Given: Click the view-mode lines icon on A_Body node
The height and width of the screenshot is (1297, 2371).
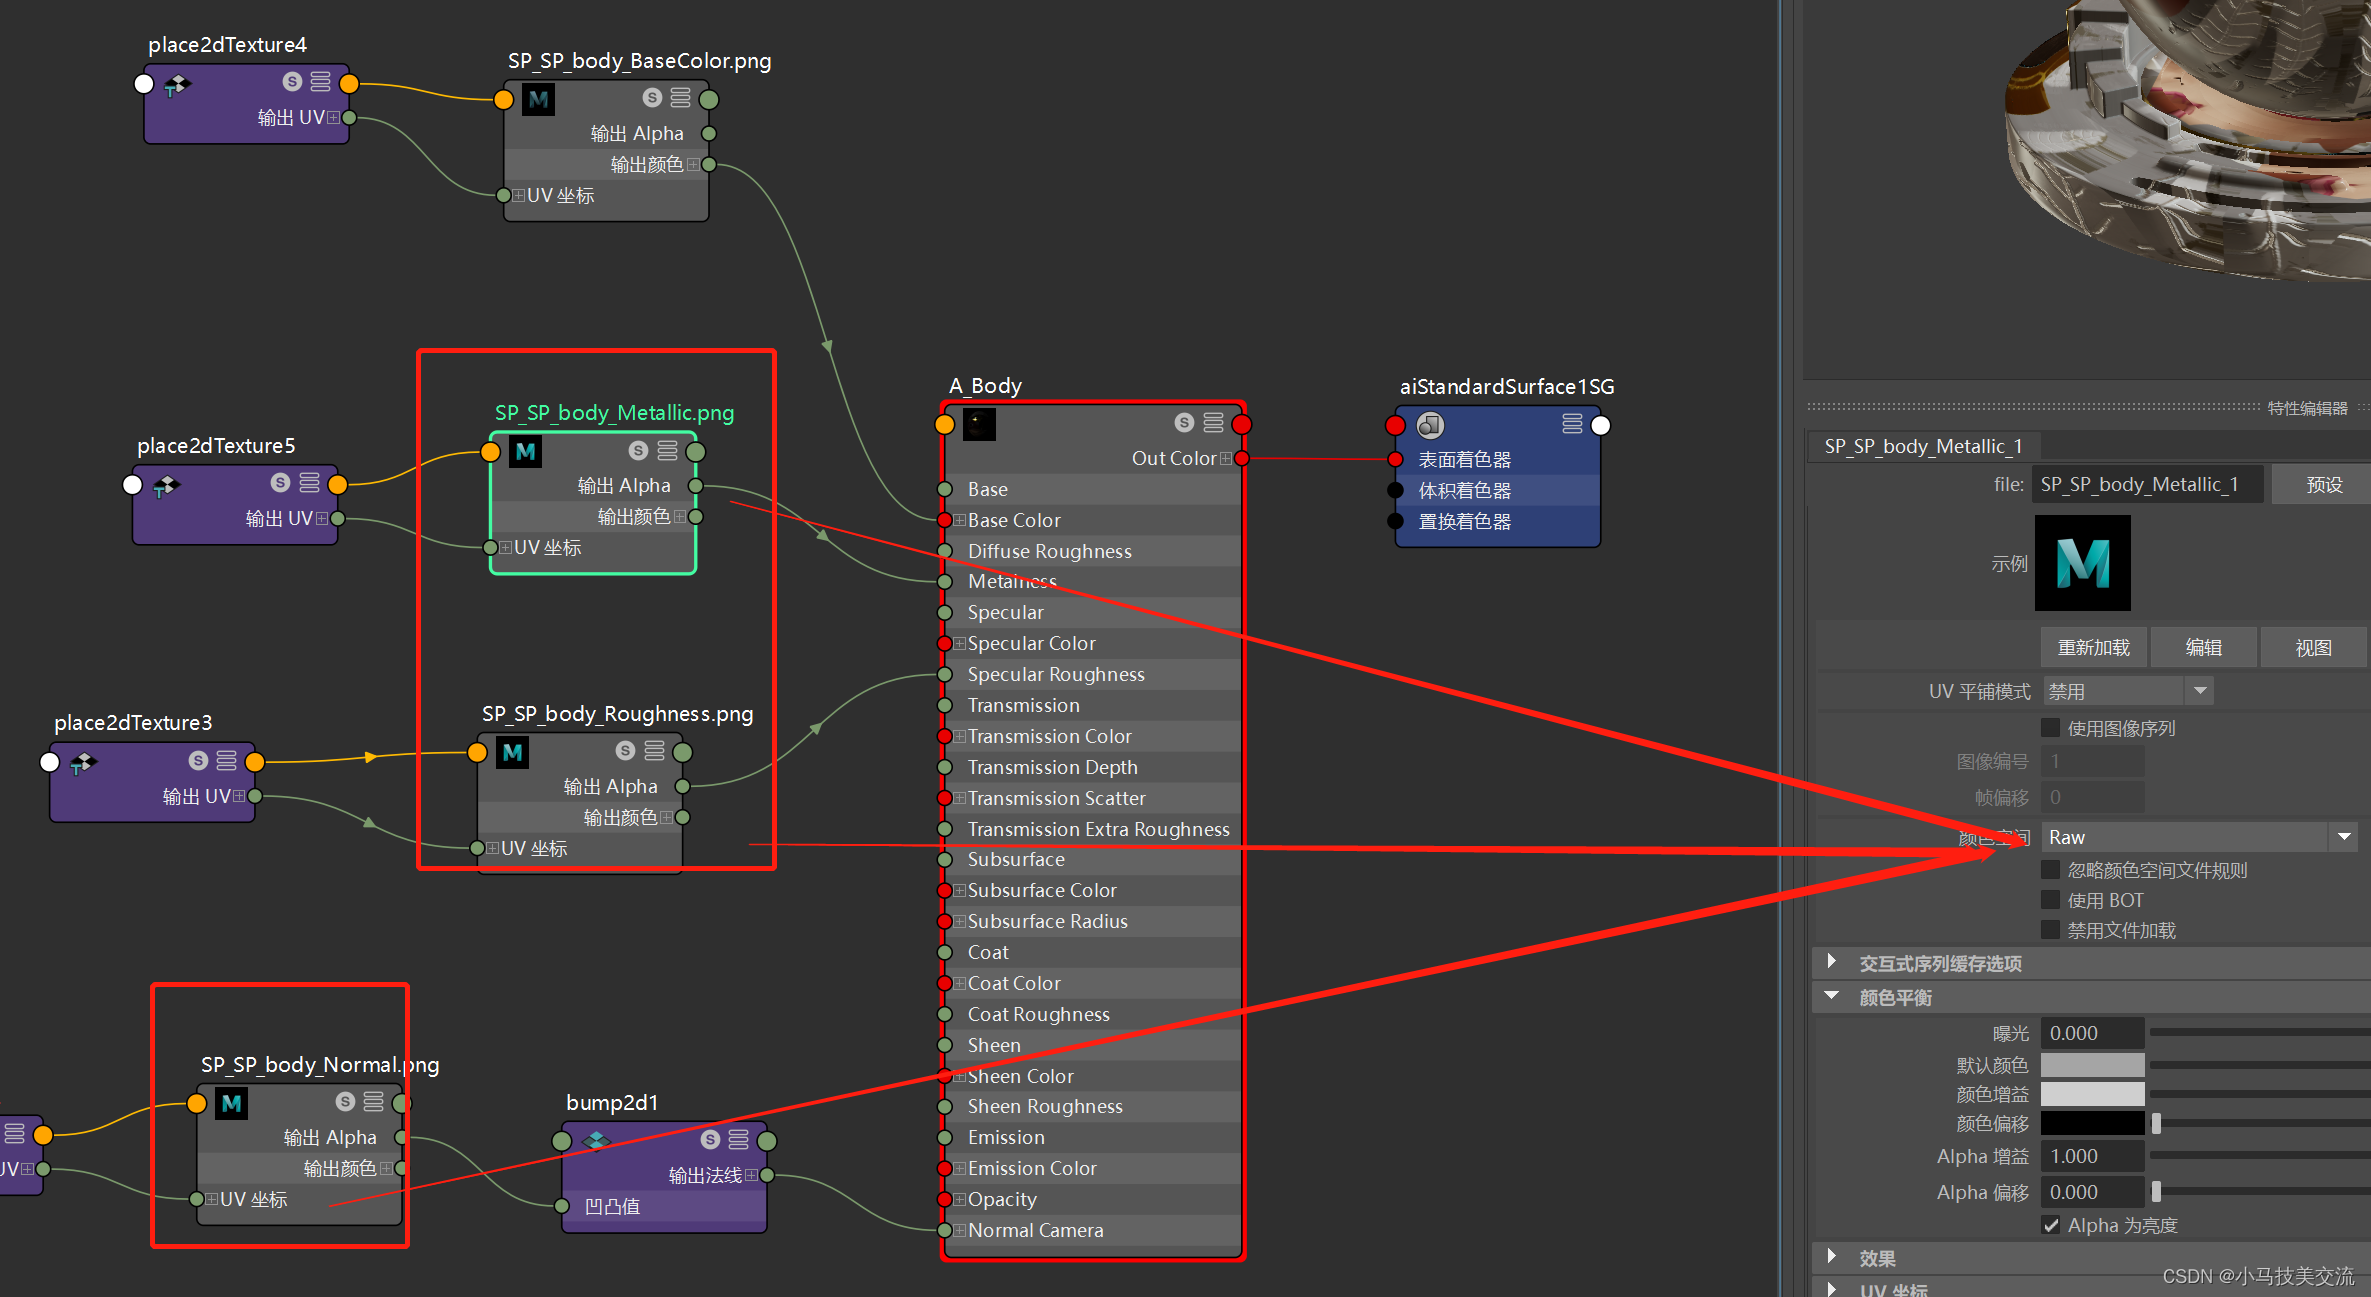Looking at the screenshot, I should [1213, 423].
